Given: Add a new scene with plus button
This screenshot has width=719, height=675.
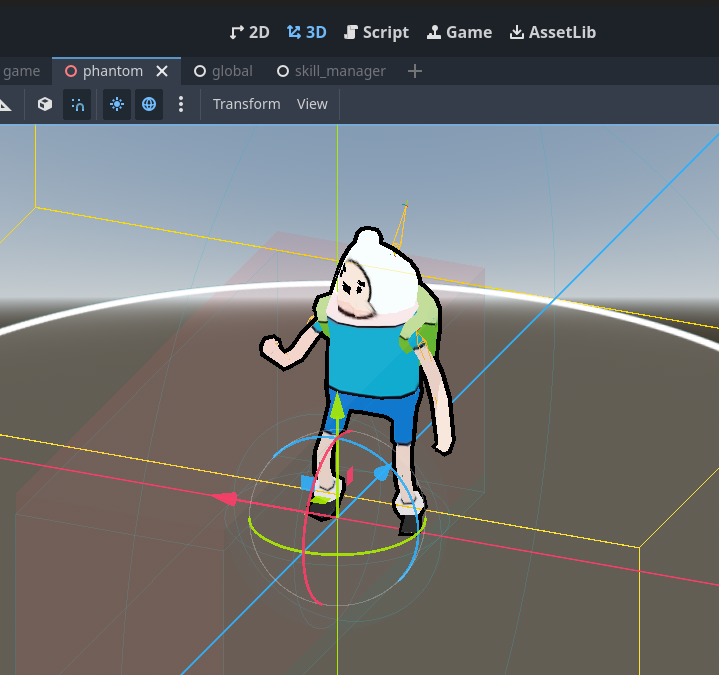Looking at the screenshot, I should pos(415,72).
